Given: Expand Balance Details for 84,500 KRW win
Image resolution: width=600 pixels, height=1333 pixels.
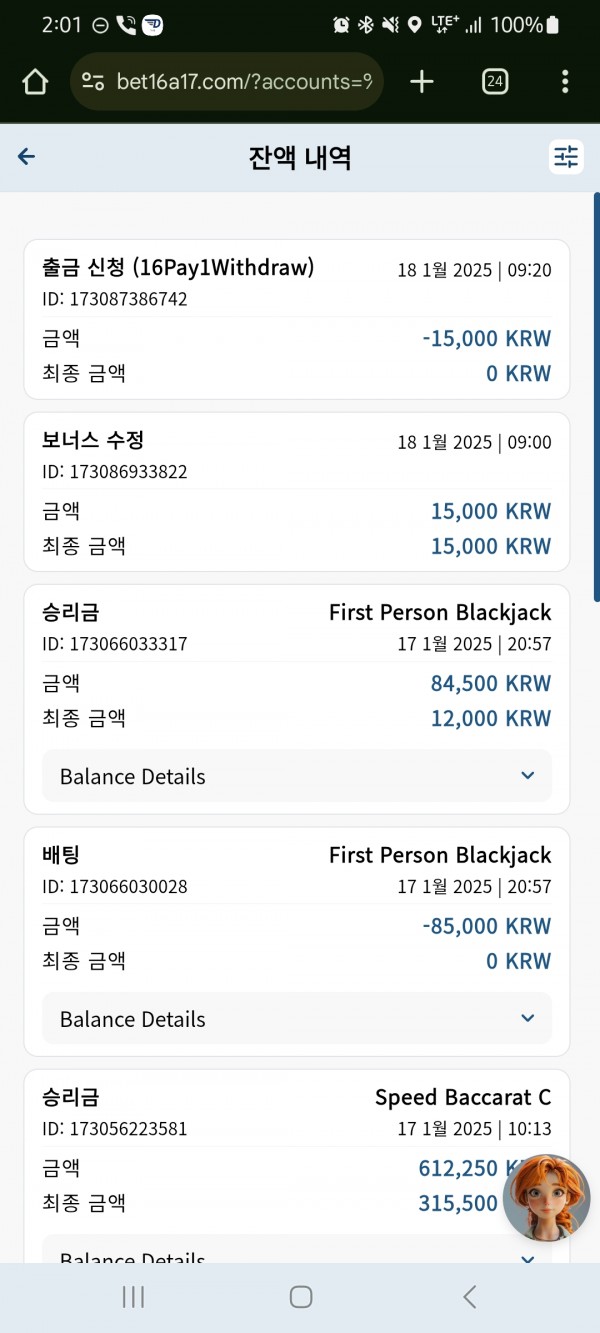Looking at the screenshot, I should click(297, 776).
